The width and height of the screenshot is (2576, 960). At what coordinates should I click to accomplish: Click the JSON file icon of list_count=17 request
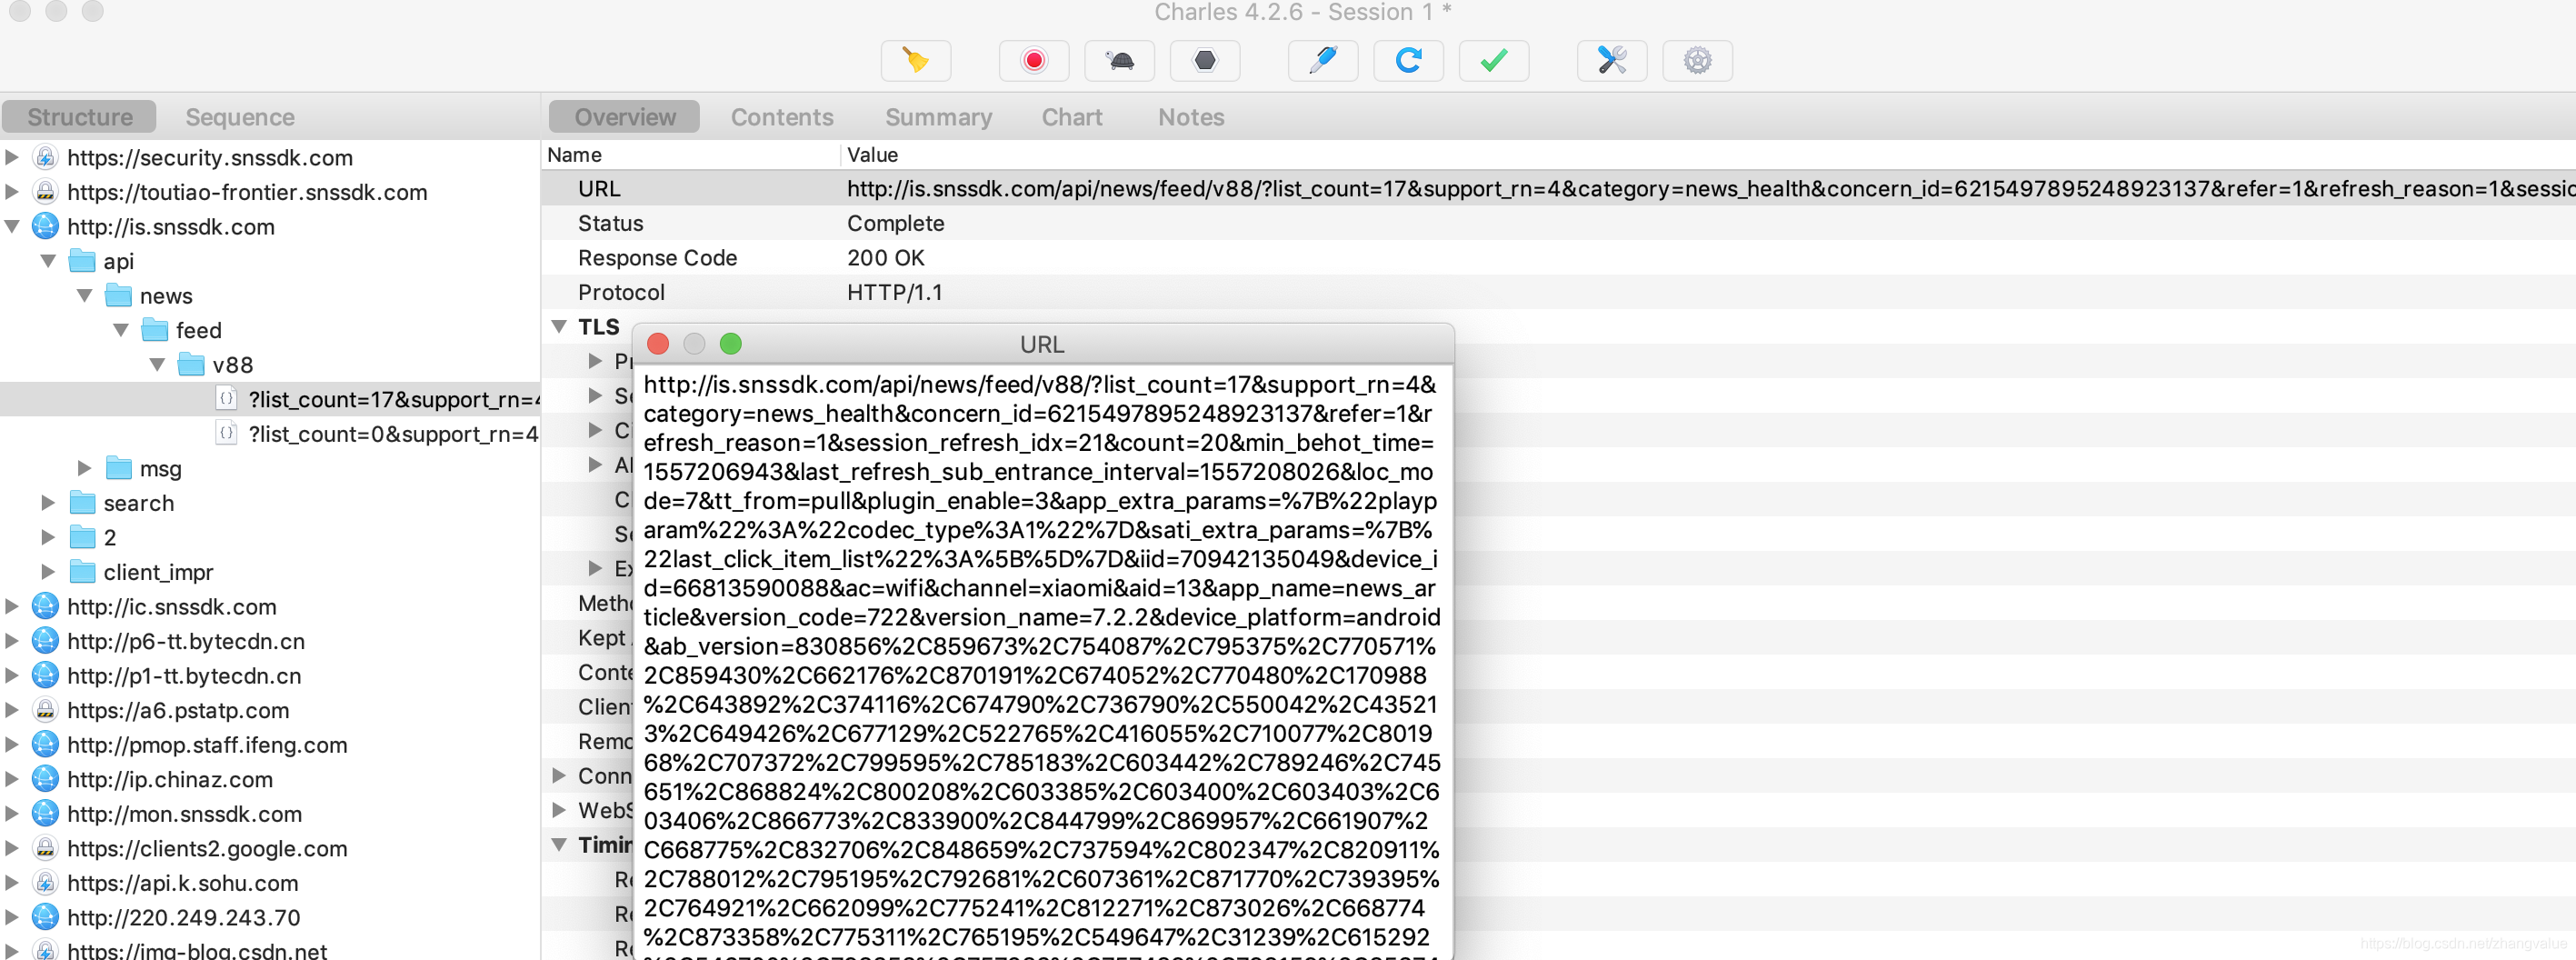(227, 398)
